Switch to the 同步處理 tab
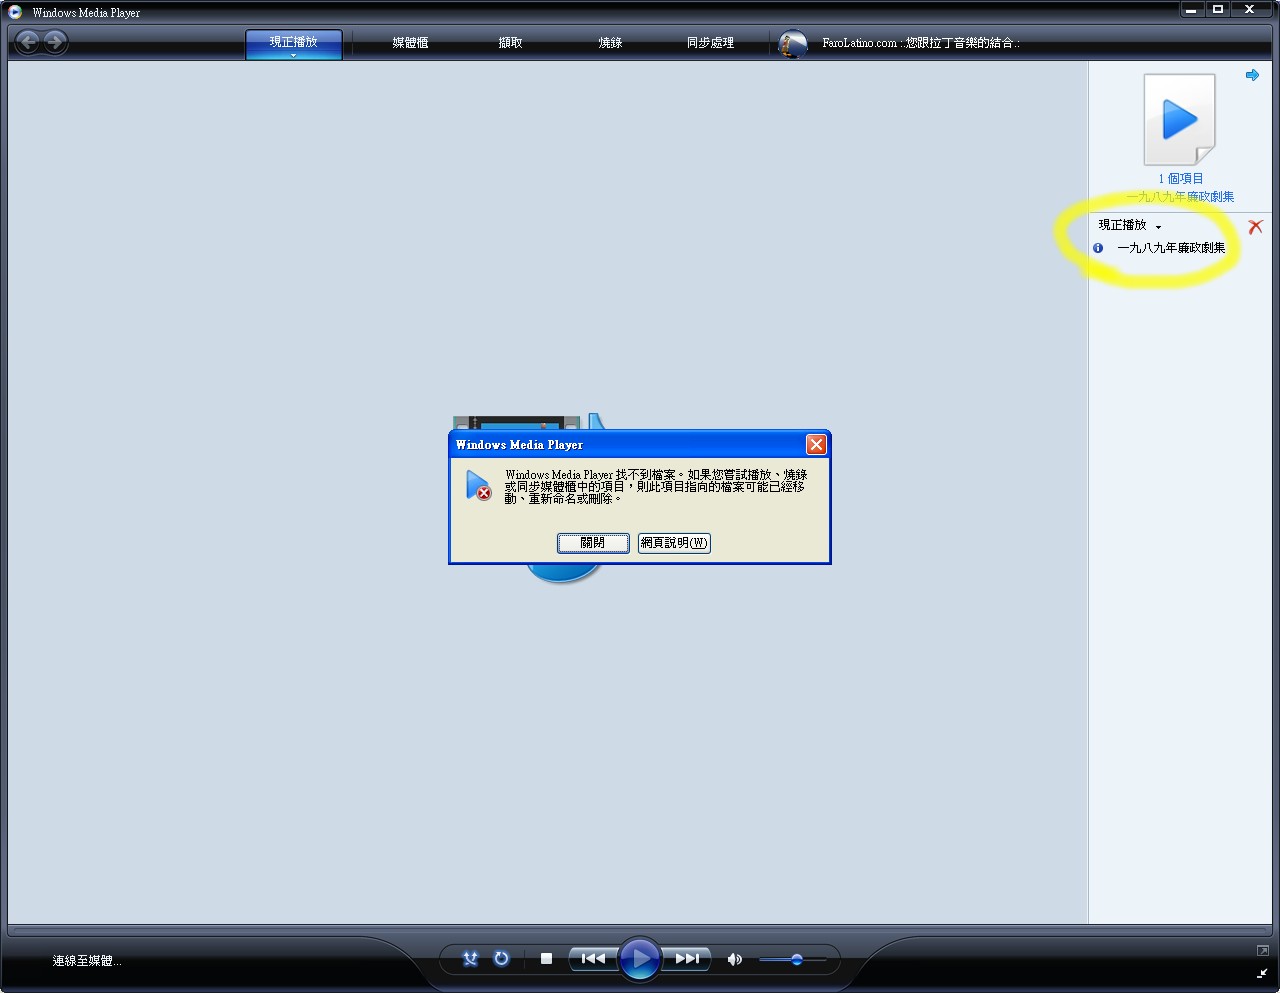Screen dimensions: 1280x993 click(x=711, y=43)
